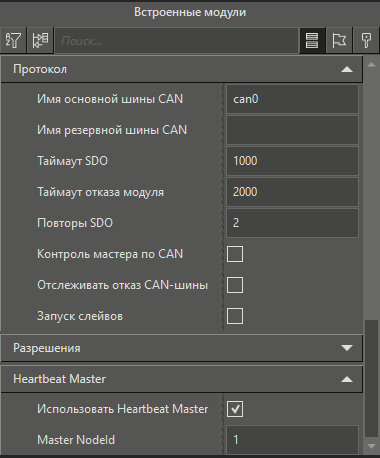The width and height of the screenshot is (380, 458).
Task: Click the Запуск слейвов label
Action: point(80,316)
